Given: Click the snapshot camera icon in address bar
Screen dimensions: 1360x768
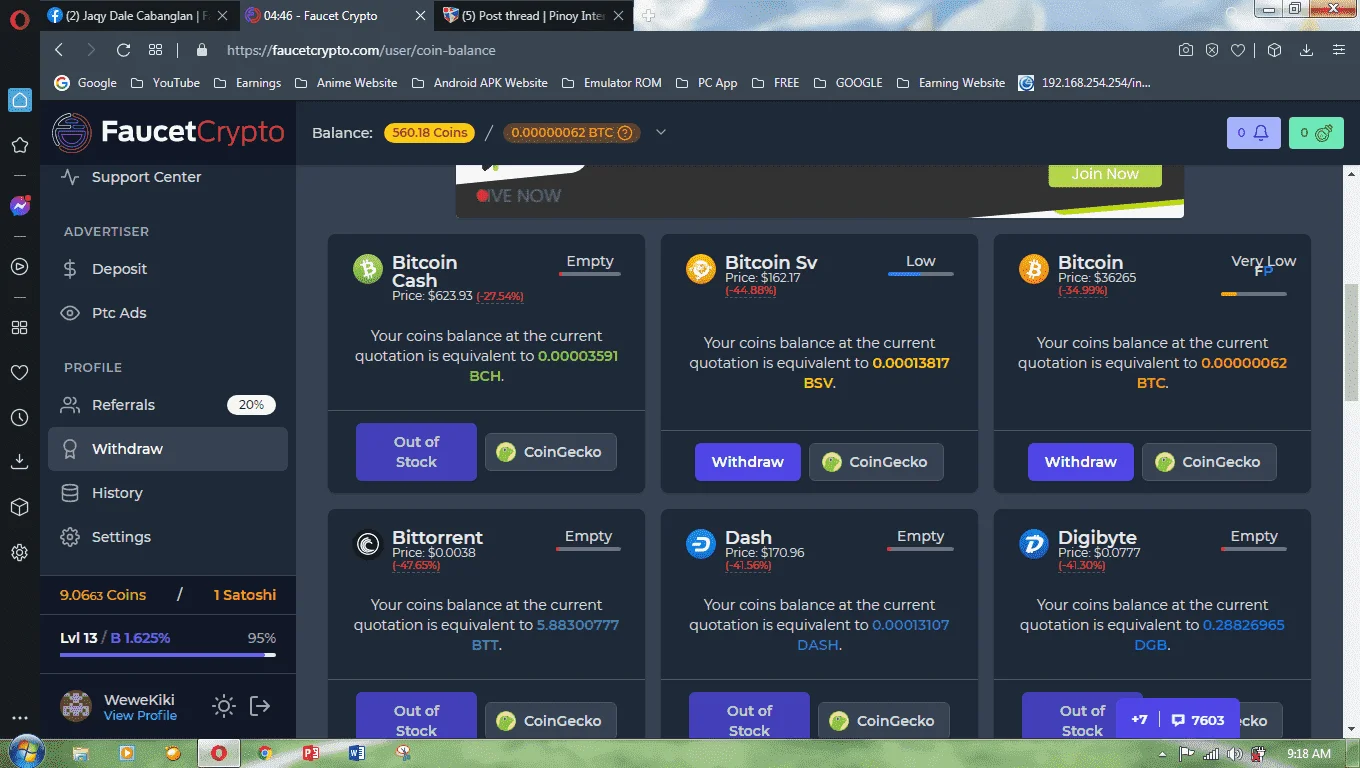Looking at the screenshot, I should coord(1185,50).
